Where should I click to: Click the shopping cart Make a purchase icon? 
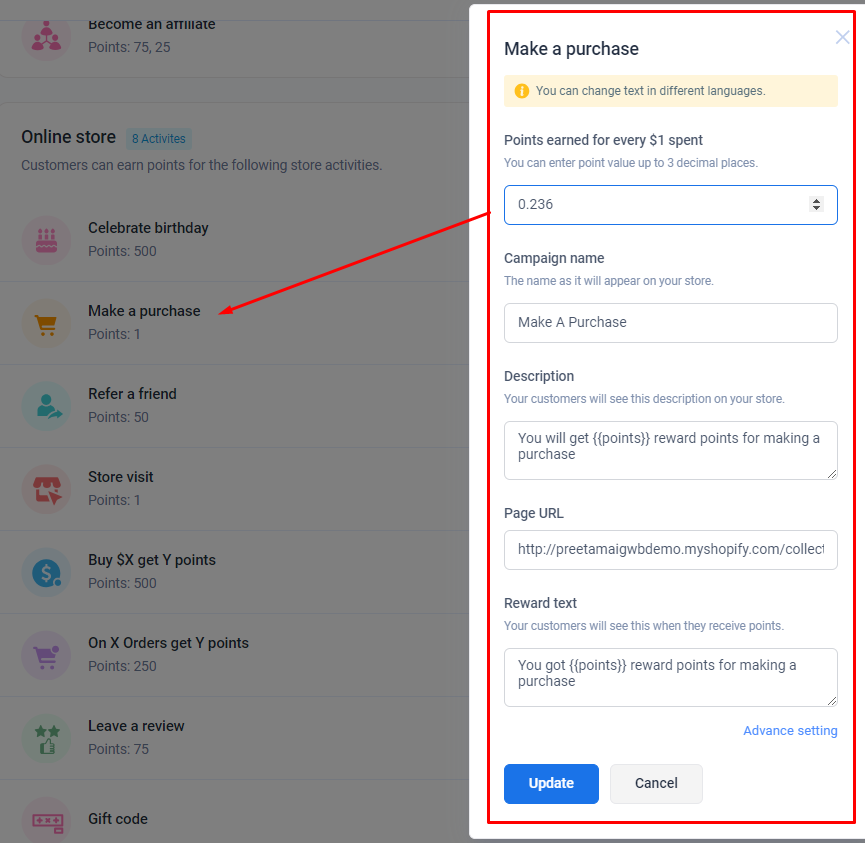[x=46, y=323]
